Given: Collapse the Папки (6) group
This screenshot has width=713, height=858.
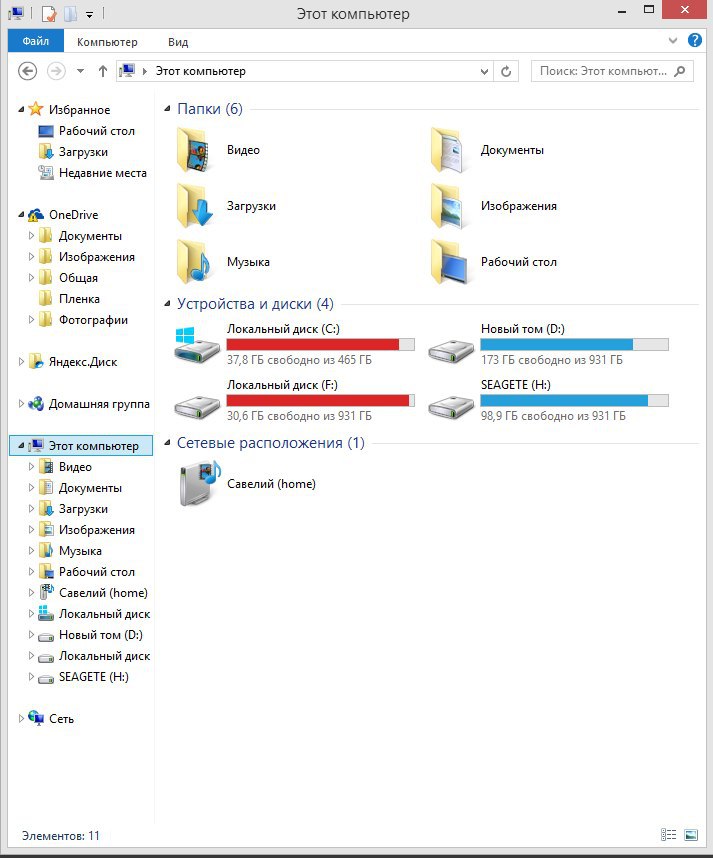Looking at the screenshot, I should point(167,109).
